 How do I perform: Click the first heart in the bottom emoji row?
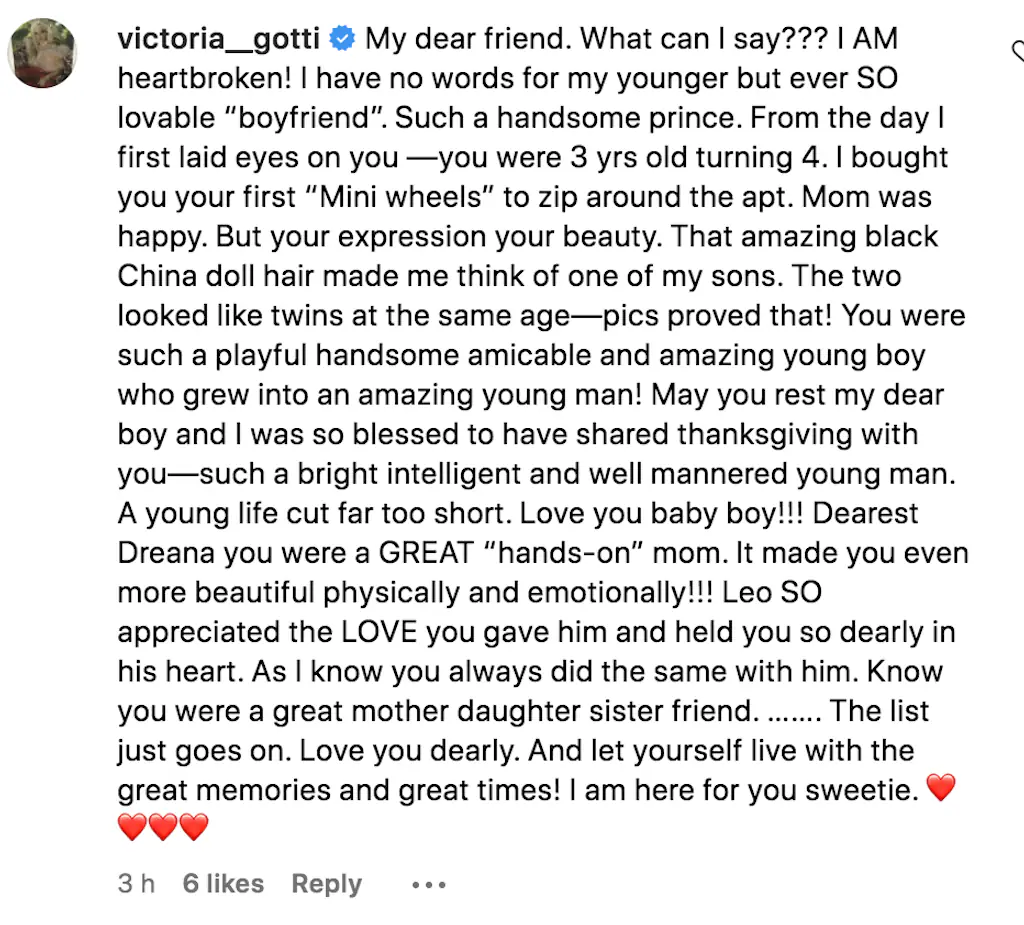coord(133,827)
